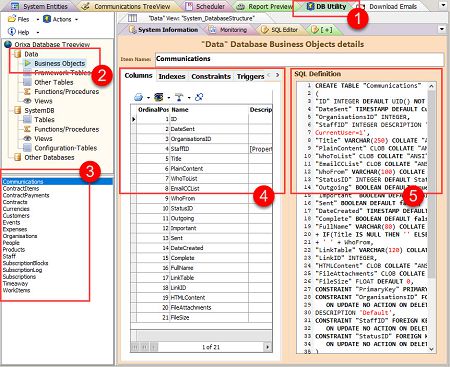
Task: Switch to the Constraints tab
Action: [x=211, y=76]
